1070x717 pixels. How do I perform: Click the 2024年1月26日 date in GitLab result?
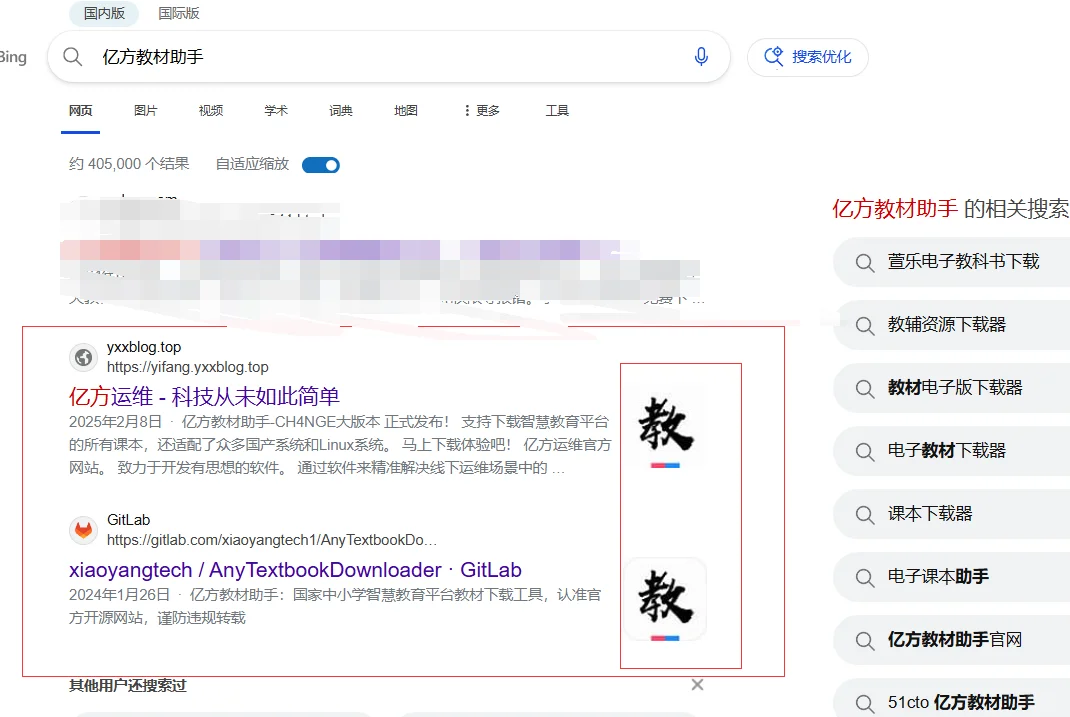click(x=119, y=595)
